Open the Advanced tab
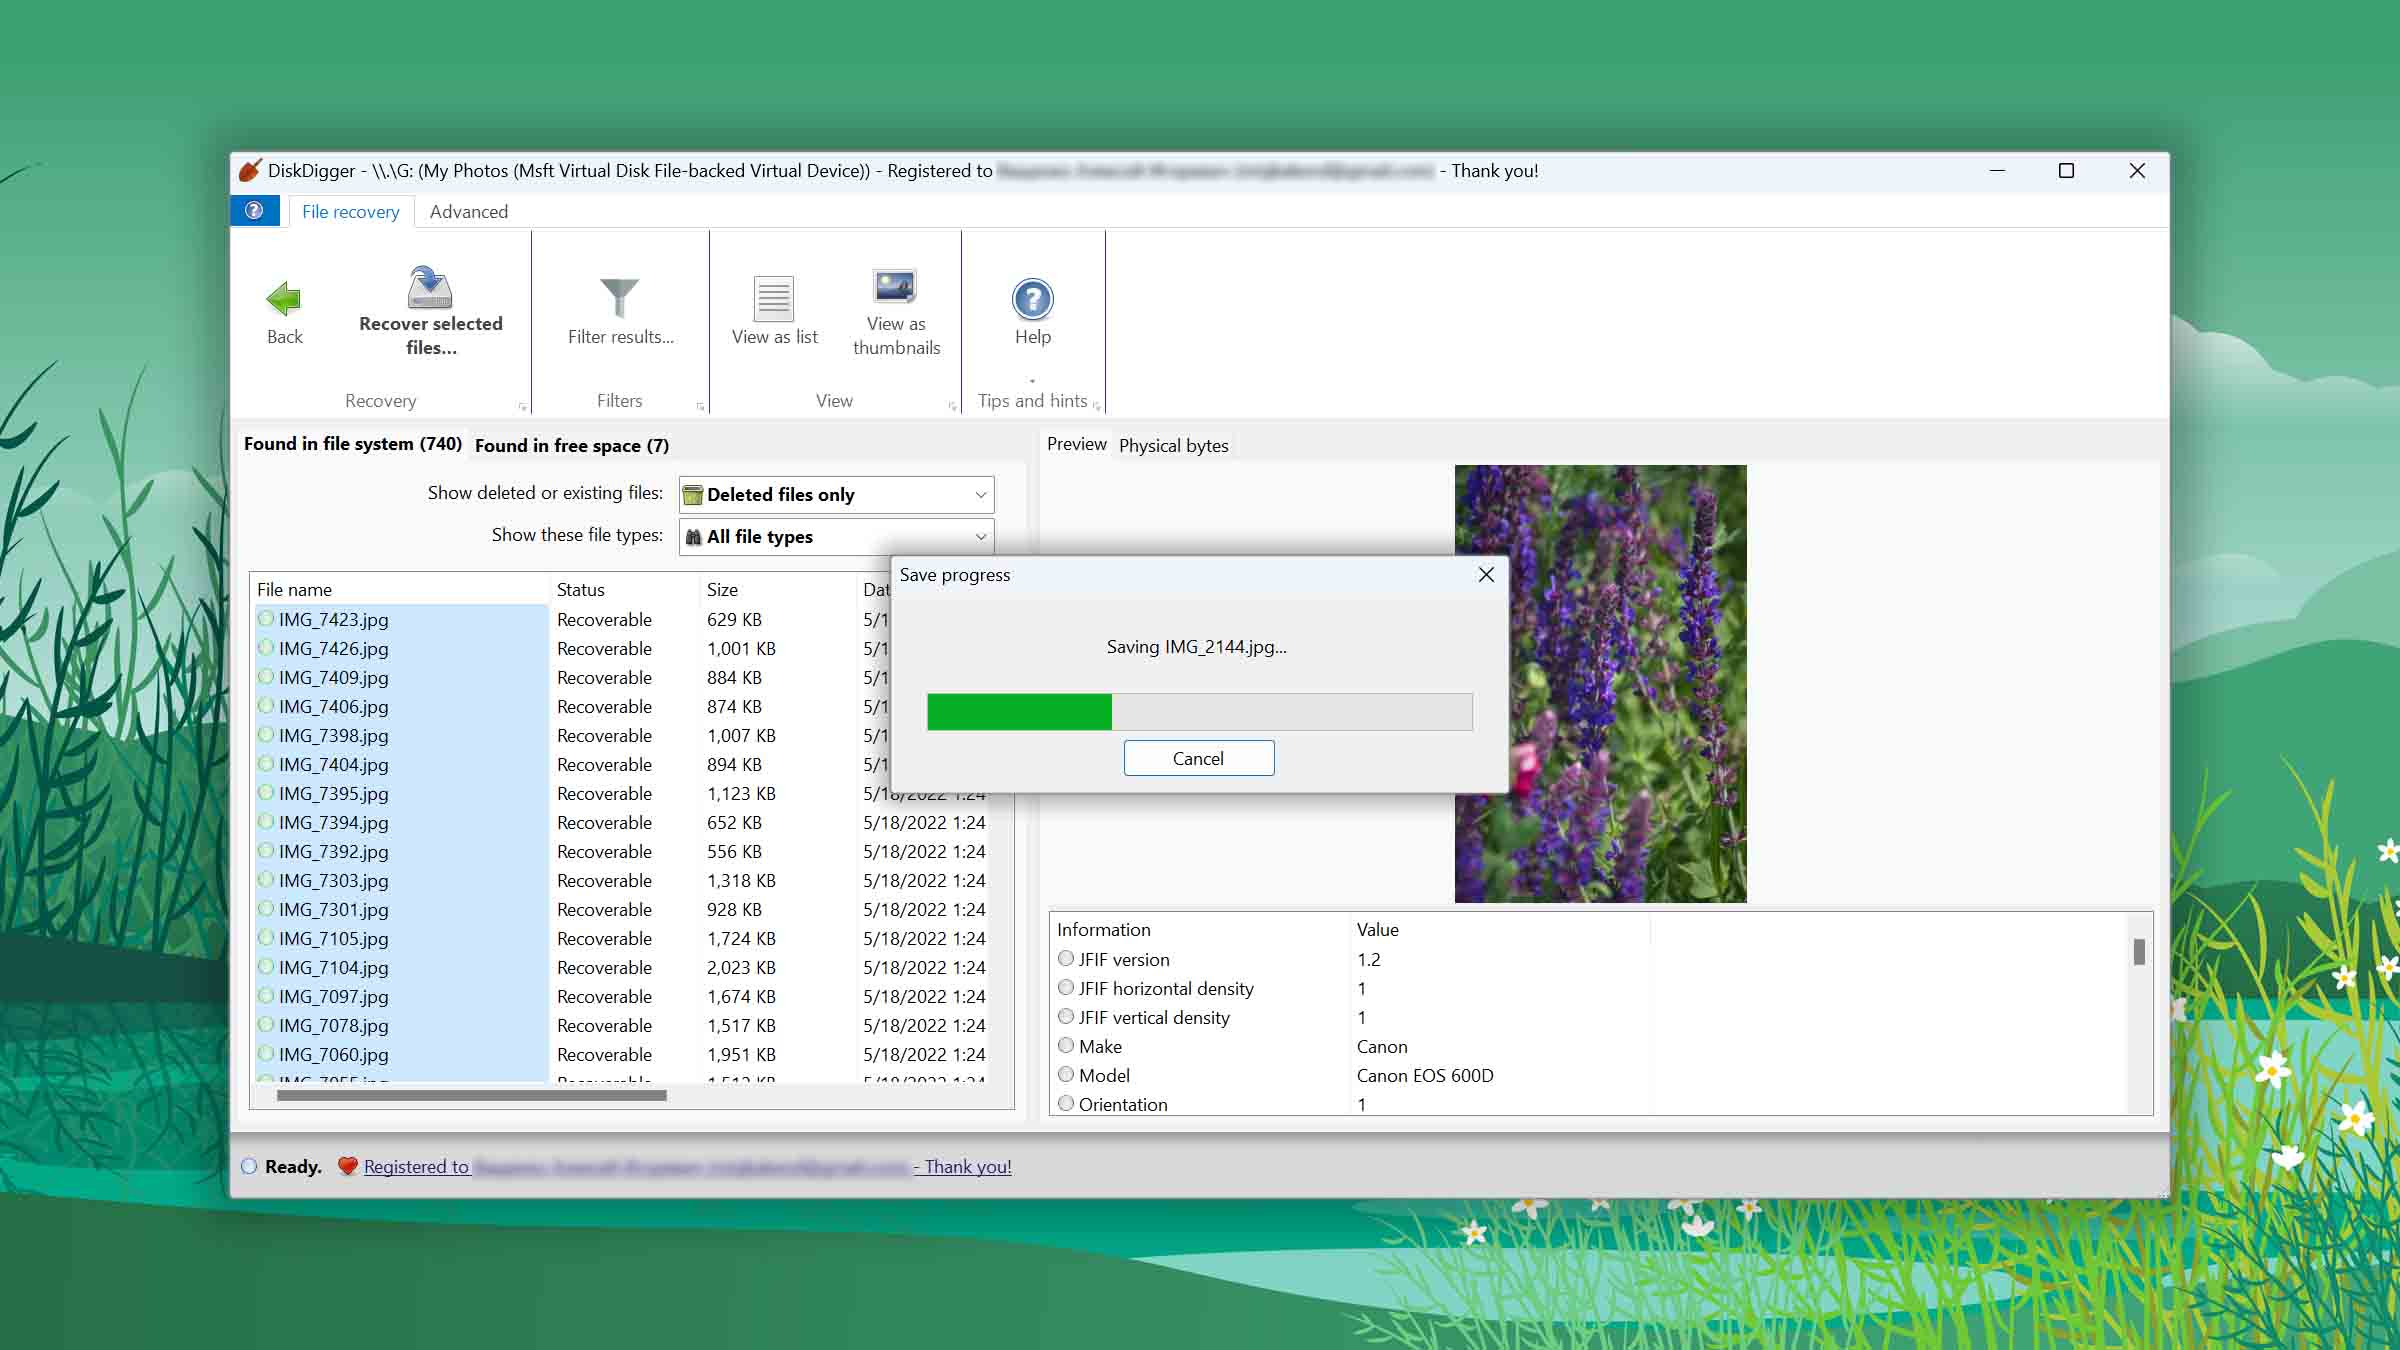 tap(468, 211)
